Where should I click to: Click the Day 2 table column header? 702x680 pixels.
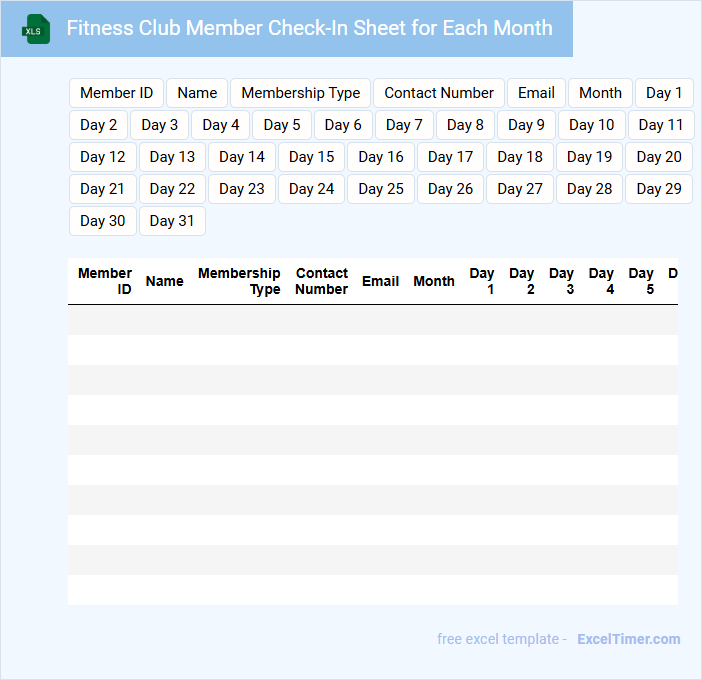522,281
